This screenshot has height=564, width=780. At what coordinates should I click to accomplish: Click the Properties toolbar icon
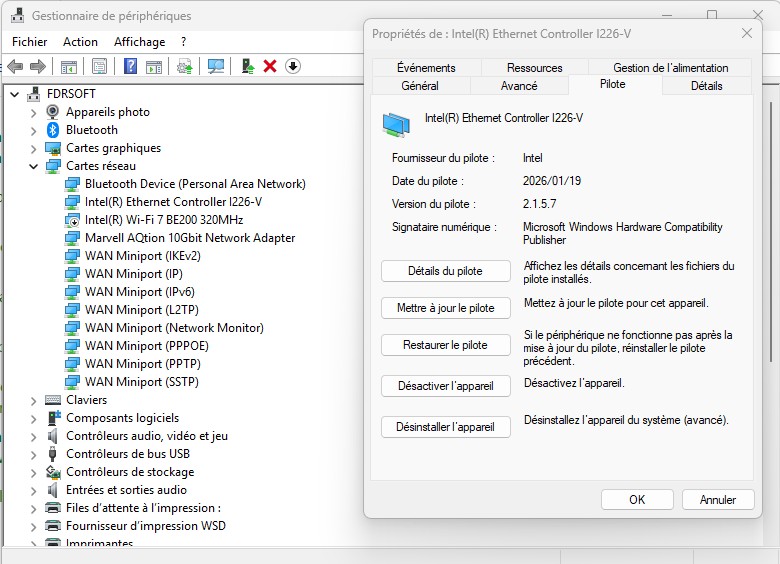click(99, 66)
